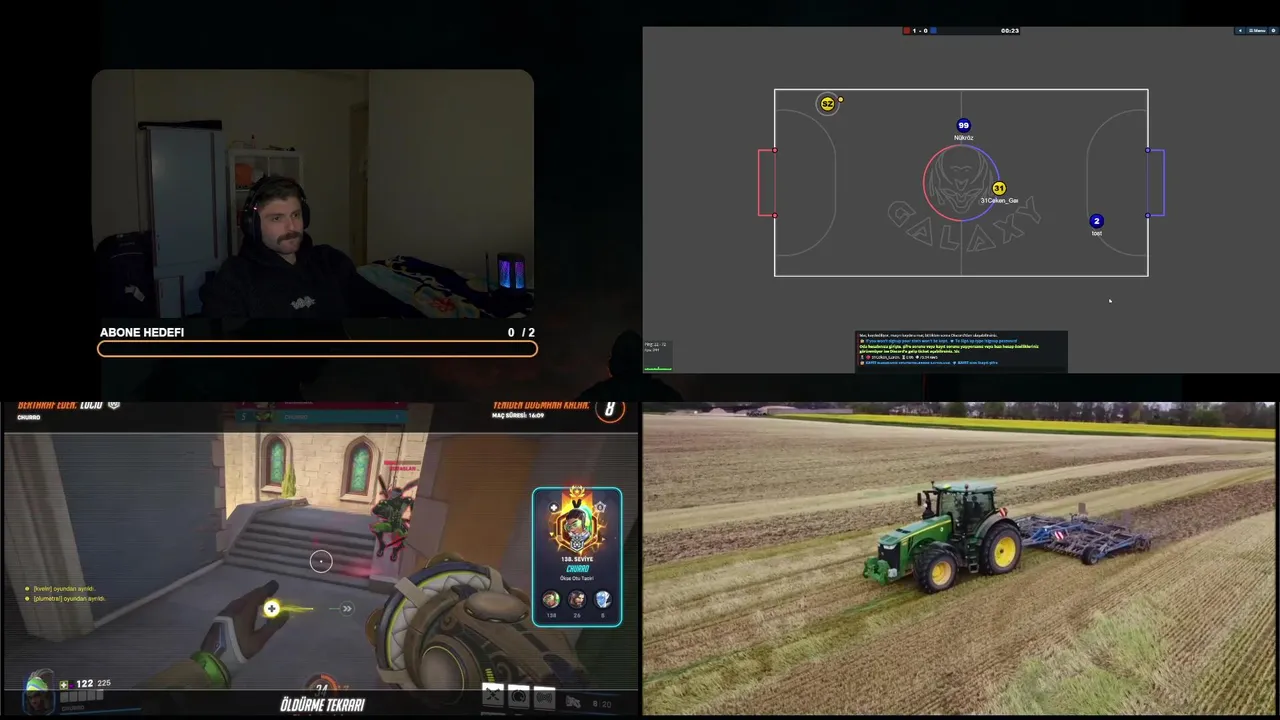Select blue player disc 99 labeled Nükröz
Viewport: 1280px width, 720px height.
tap(963, 126)
